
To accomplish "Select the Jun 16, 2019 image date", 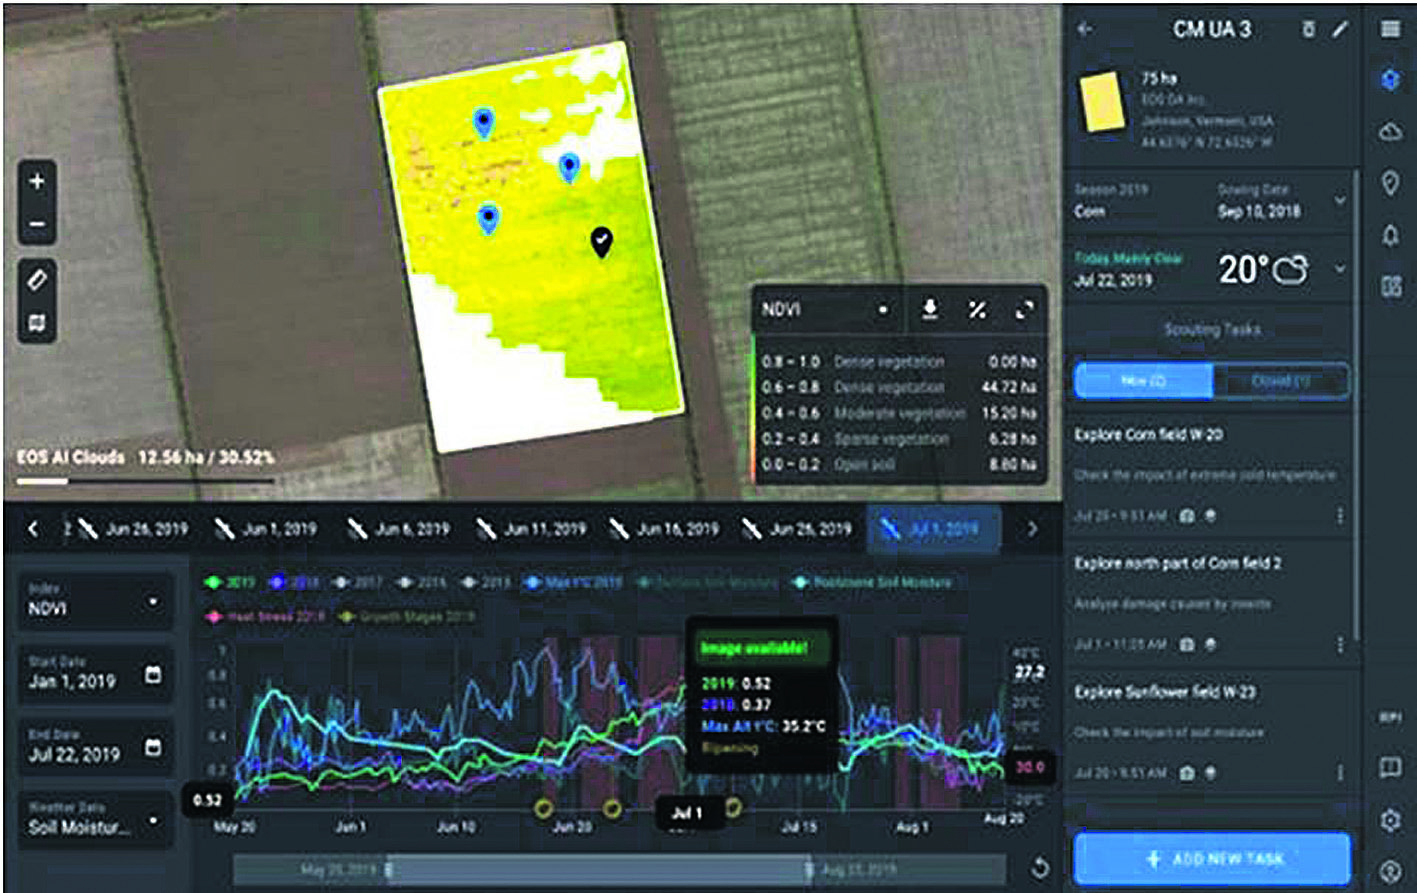I will click(x=665, y=529).
